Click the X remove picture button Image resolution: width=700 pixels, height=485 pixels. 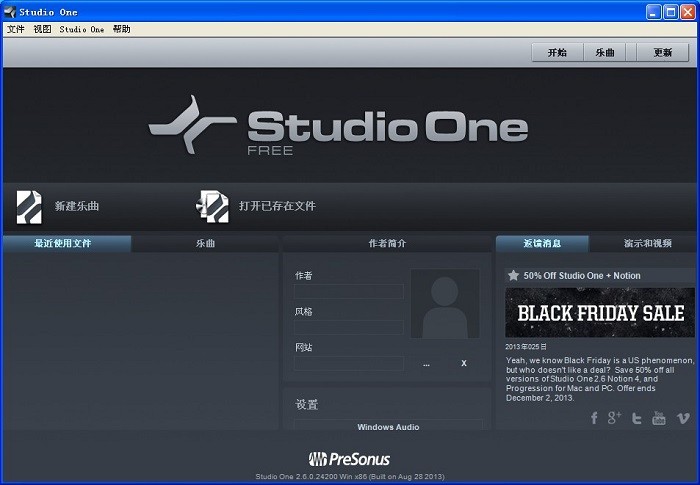click(x=464, y=364)
